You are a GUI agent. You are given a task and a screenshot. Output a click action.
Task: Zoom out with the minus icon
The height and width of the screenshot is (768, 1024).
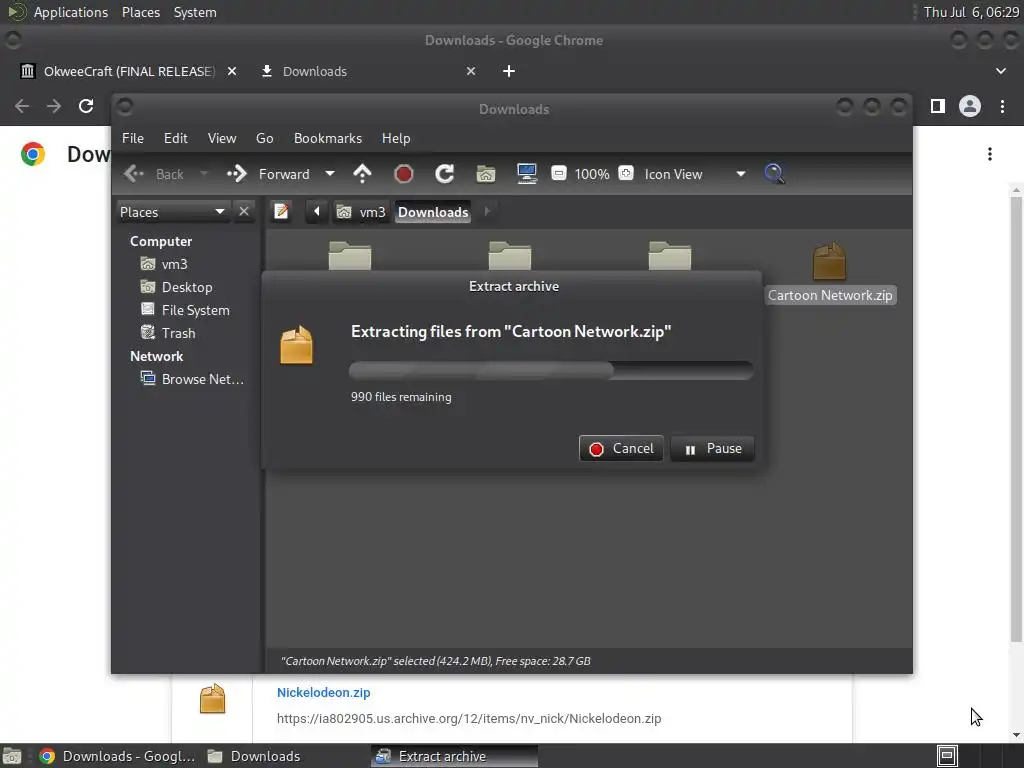[558, 173]
